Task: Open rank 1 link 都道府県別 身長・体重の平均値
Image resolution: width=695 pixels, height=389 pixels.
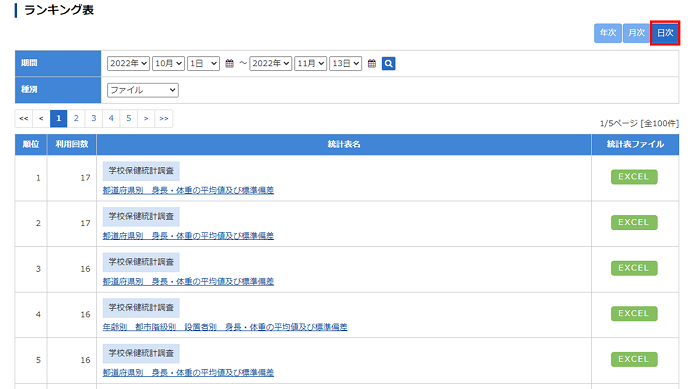Action: 188,190
